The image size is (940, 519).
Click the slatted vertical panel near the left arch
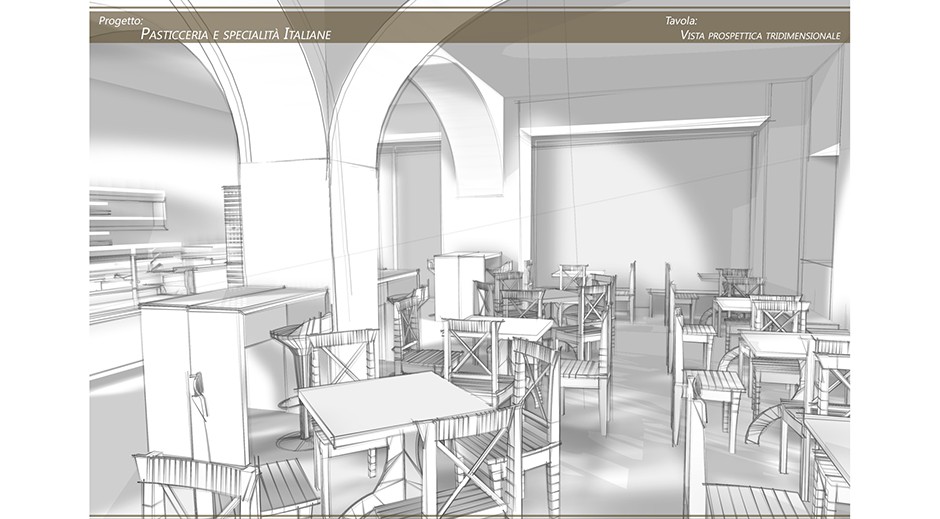233,235
